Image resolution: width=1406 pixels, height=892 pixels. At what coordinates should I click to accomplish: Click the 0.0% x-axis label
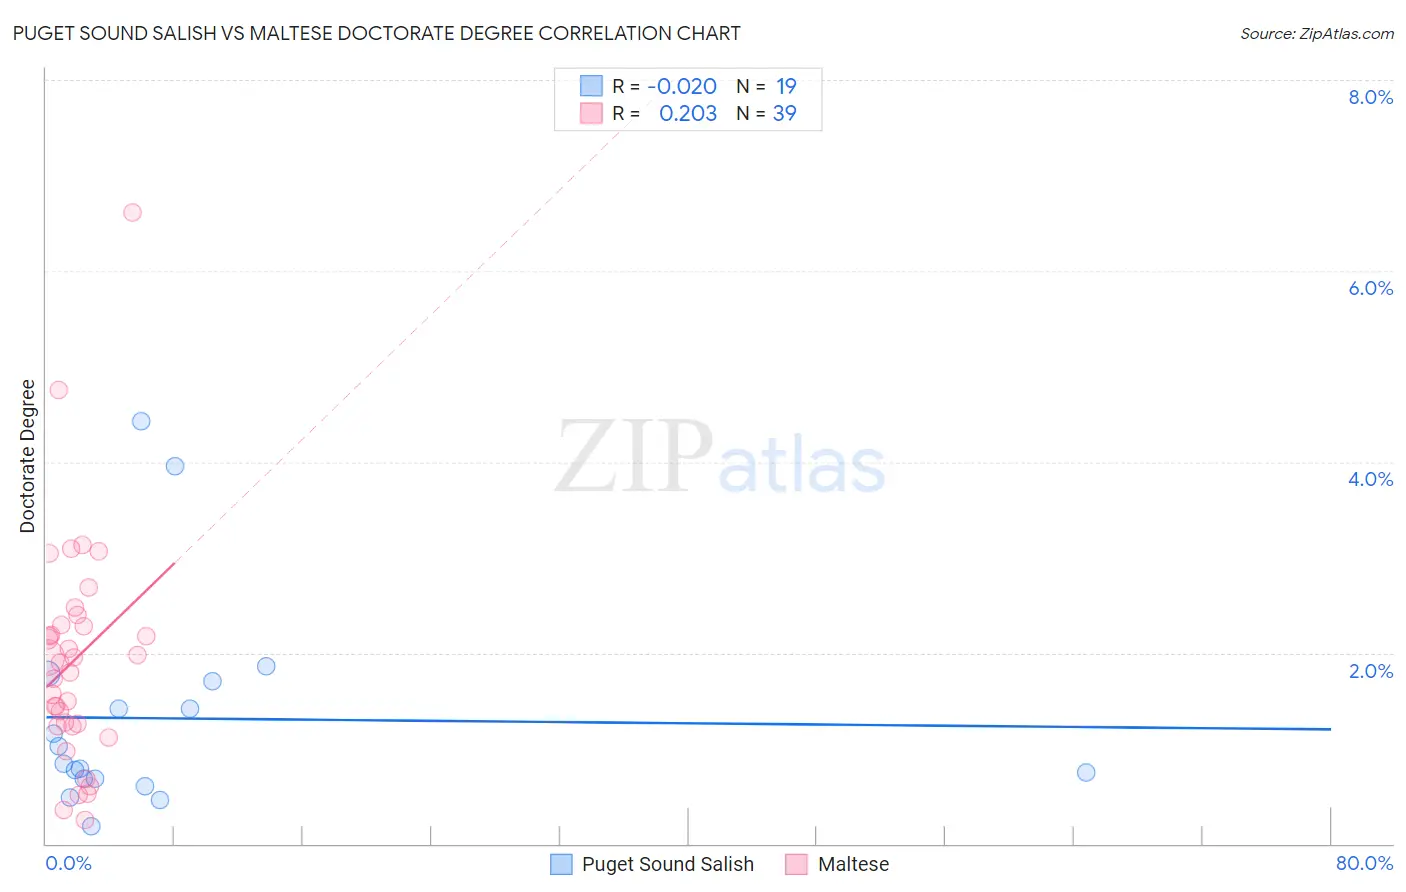(68, 863)
